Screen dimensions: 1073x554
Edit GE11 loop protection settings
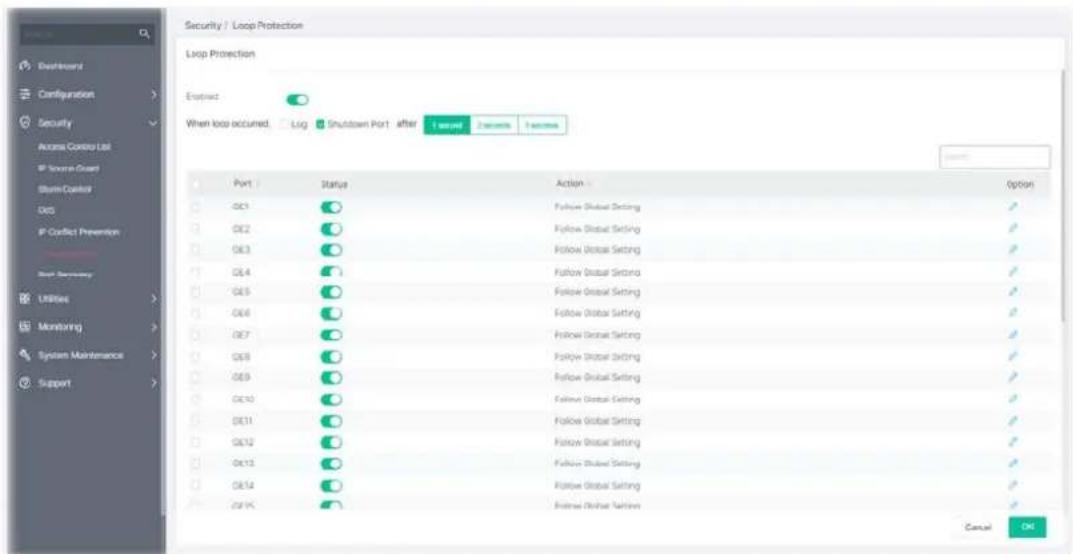pyautogui.click(x=1013, y=421)
